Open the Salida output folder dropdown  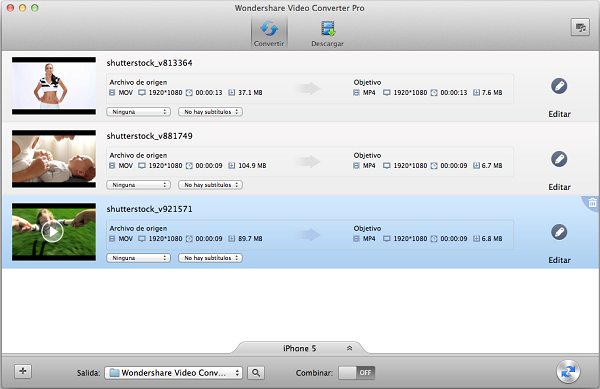(174, 373)
